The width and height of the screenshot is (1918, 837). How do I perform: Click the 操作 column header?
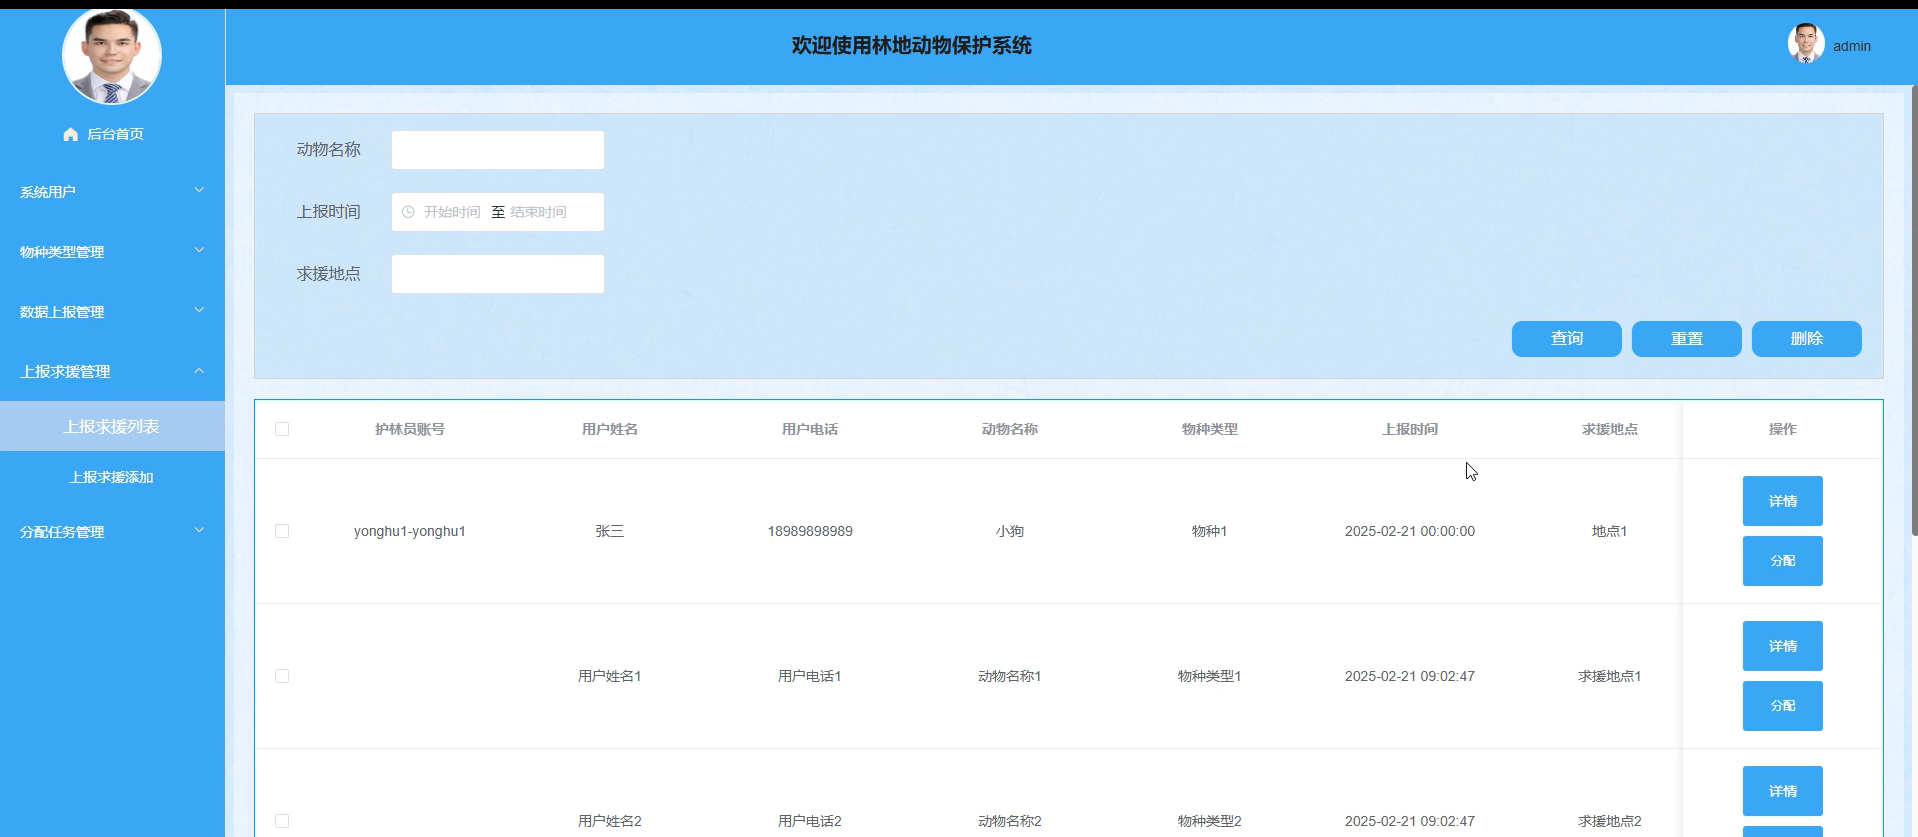(1783, 429)
